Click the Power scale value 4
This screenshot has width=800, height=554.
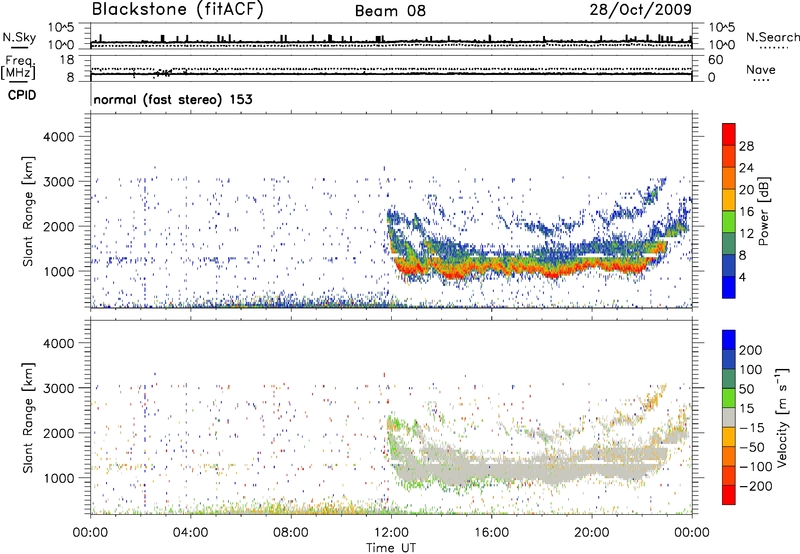[x=742, y=277]
